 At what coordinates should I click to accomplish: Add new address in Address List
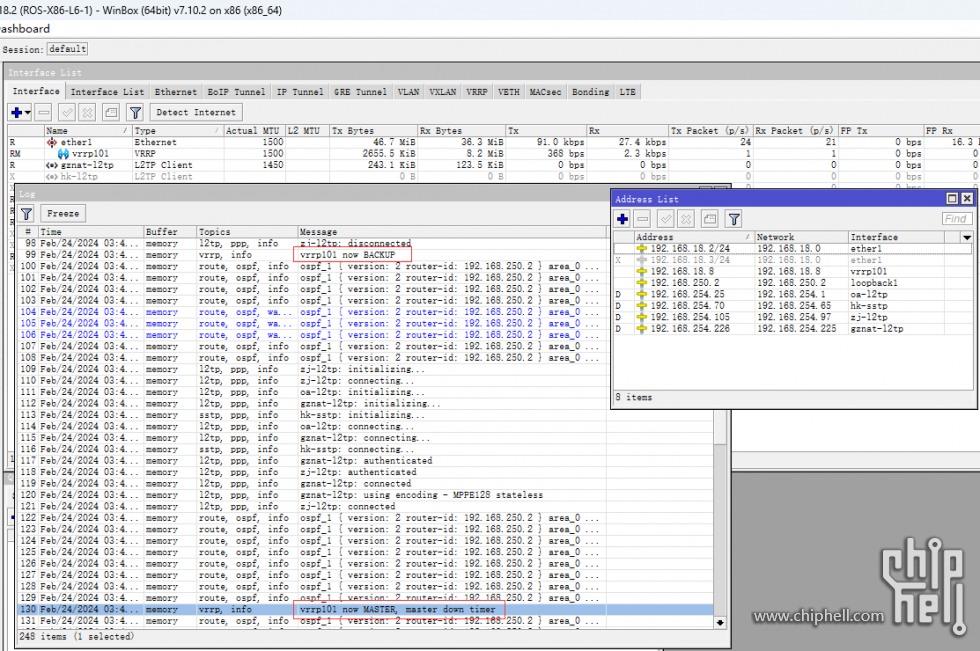pyautogui.click(x=622, y=219)
